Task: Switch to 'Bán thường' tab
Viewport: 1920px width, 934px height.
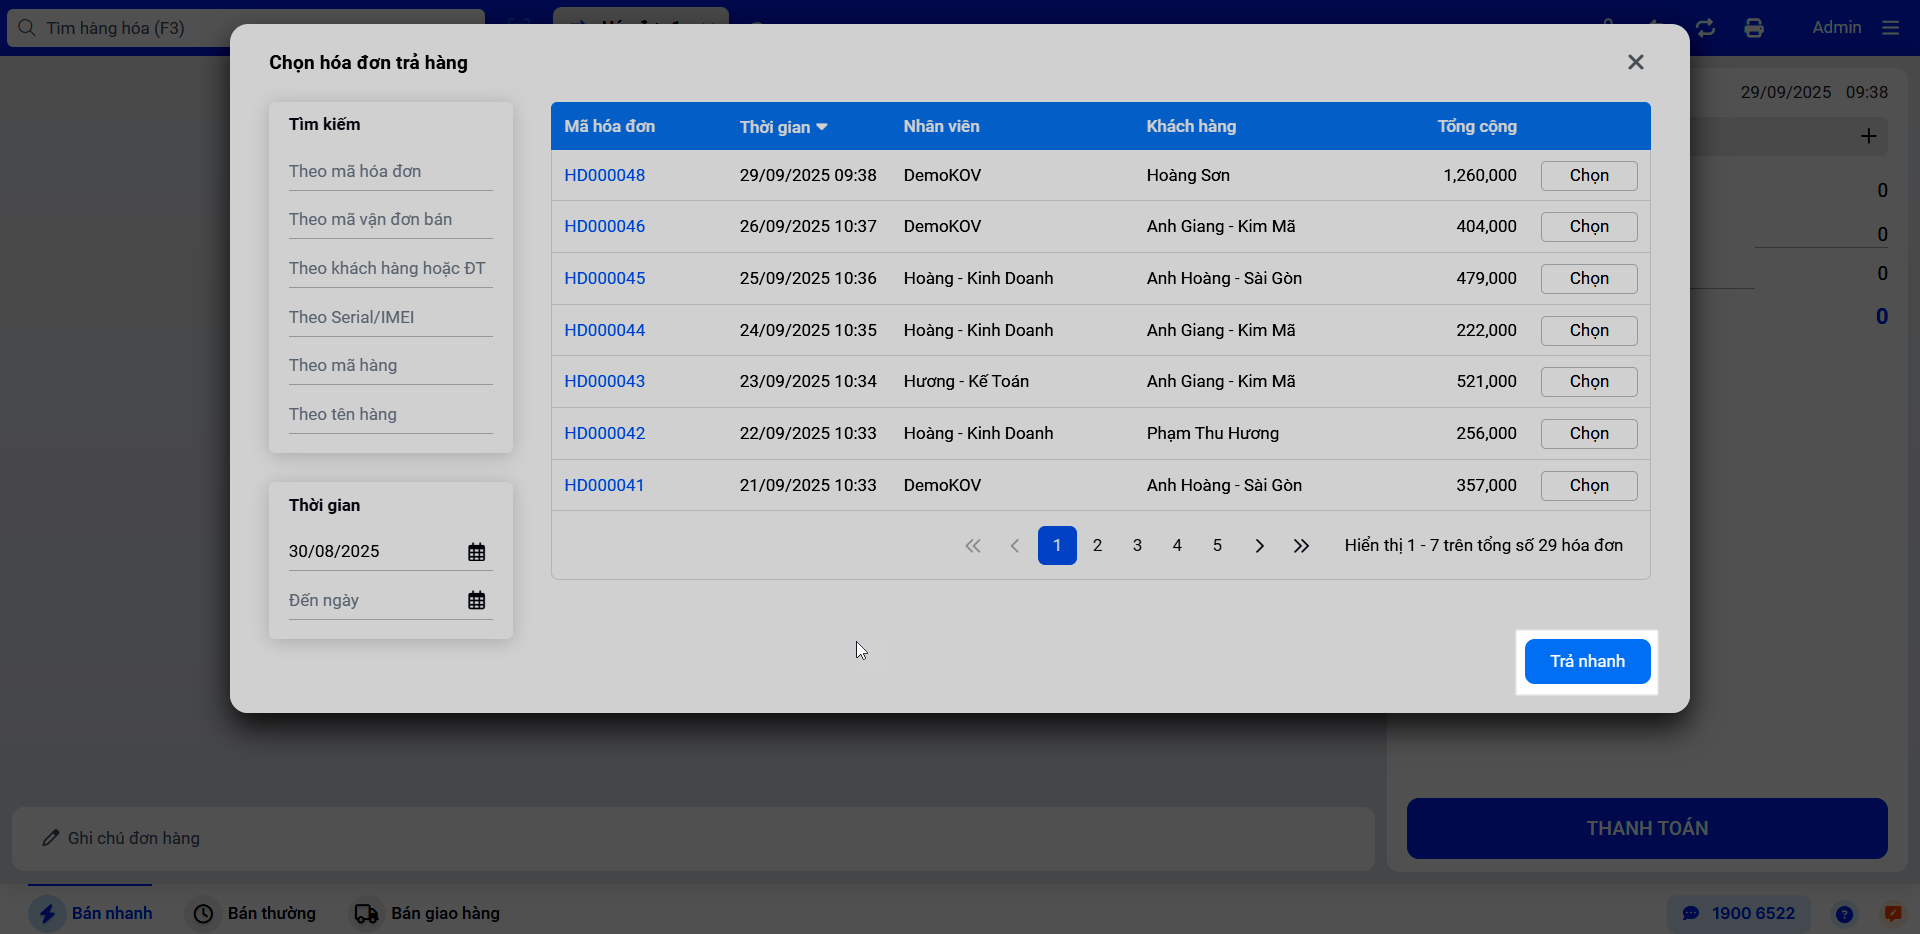Action: click(255, 914)
